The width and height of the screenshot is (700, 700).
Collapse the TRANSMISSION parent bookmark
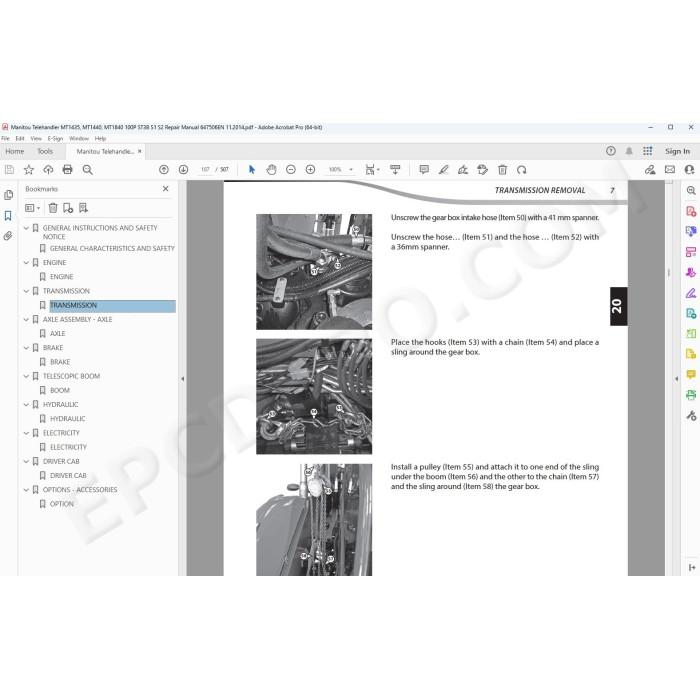(x=26, y=291)
